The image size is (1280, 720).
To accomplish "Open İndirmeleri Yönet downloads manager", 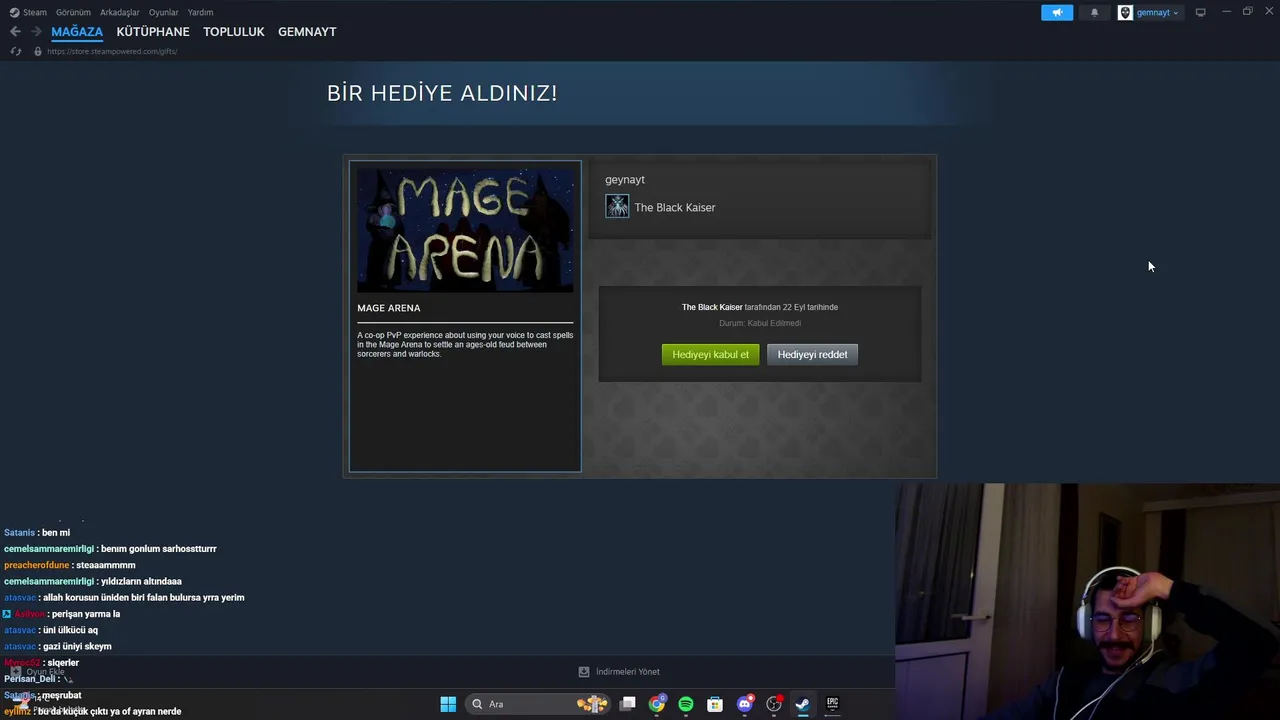I will (628, 672).
